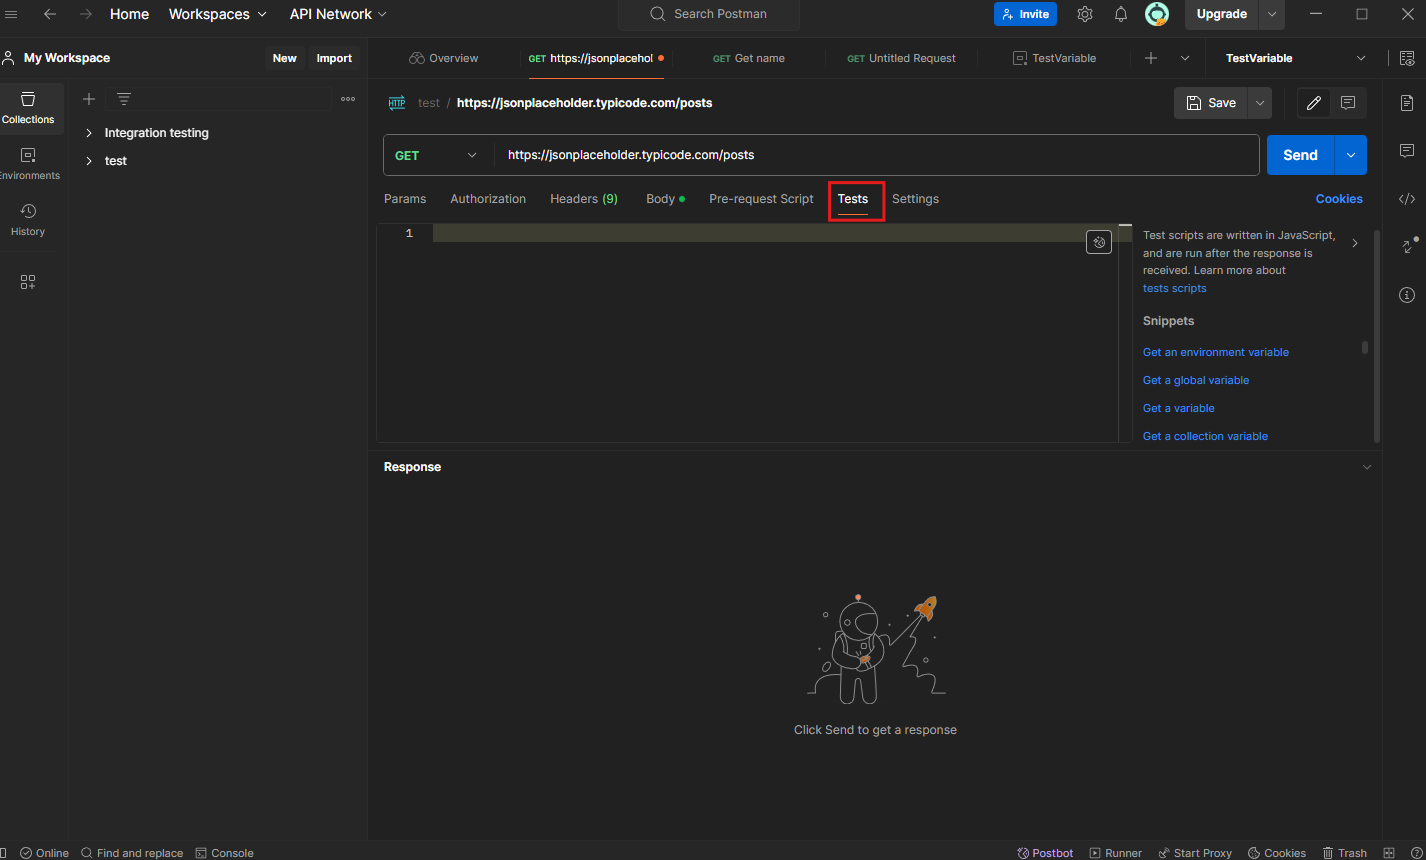Insert Get an environment variable snippet
The height and width of the screenshot is (860, 1426).
pos(1215,352)
